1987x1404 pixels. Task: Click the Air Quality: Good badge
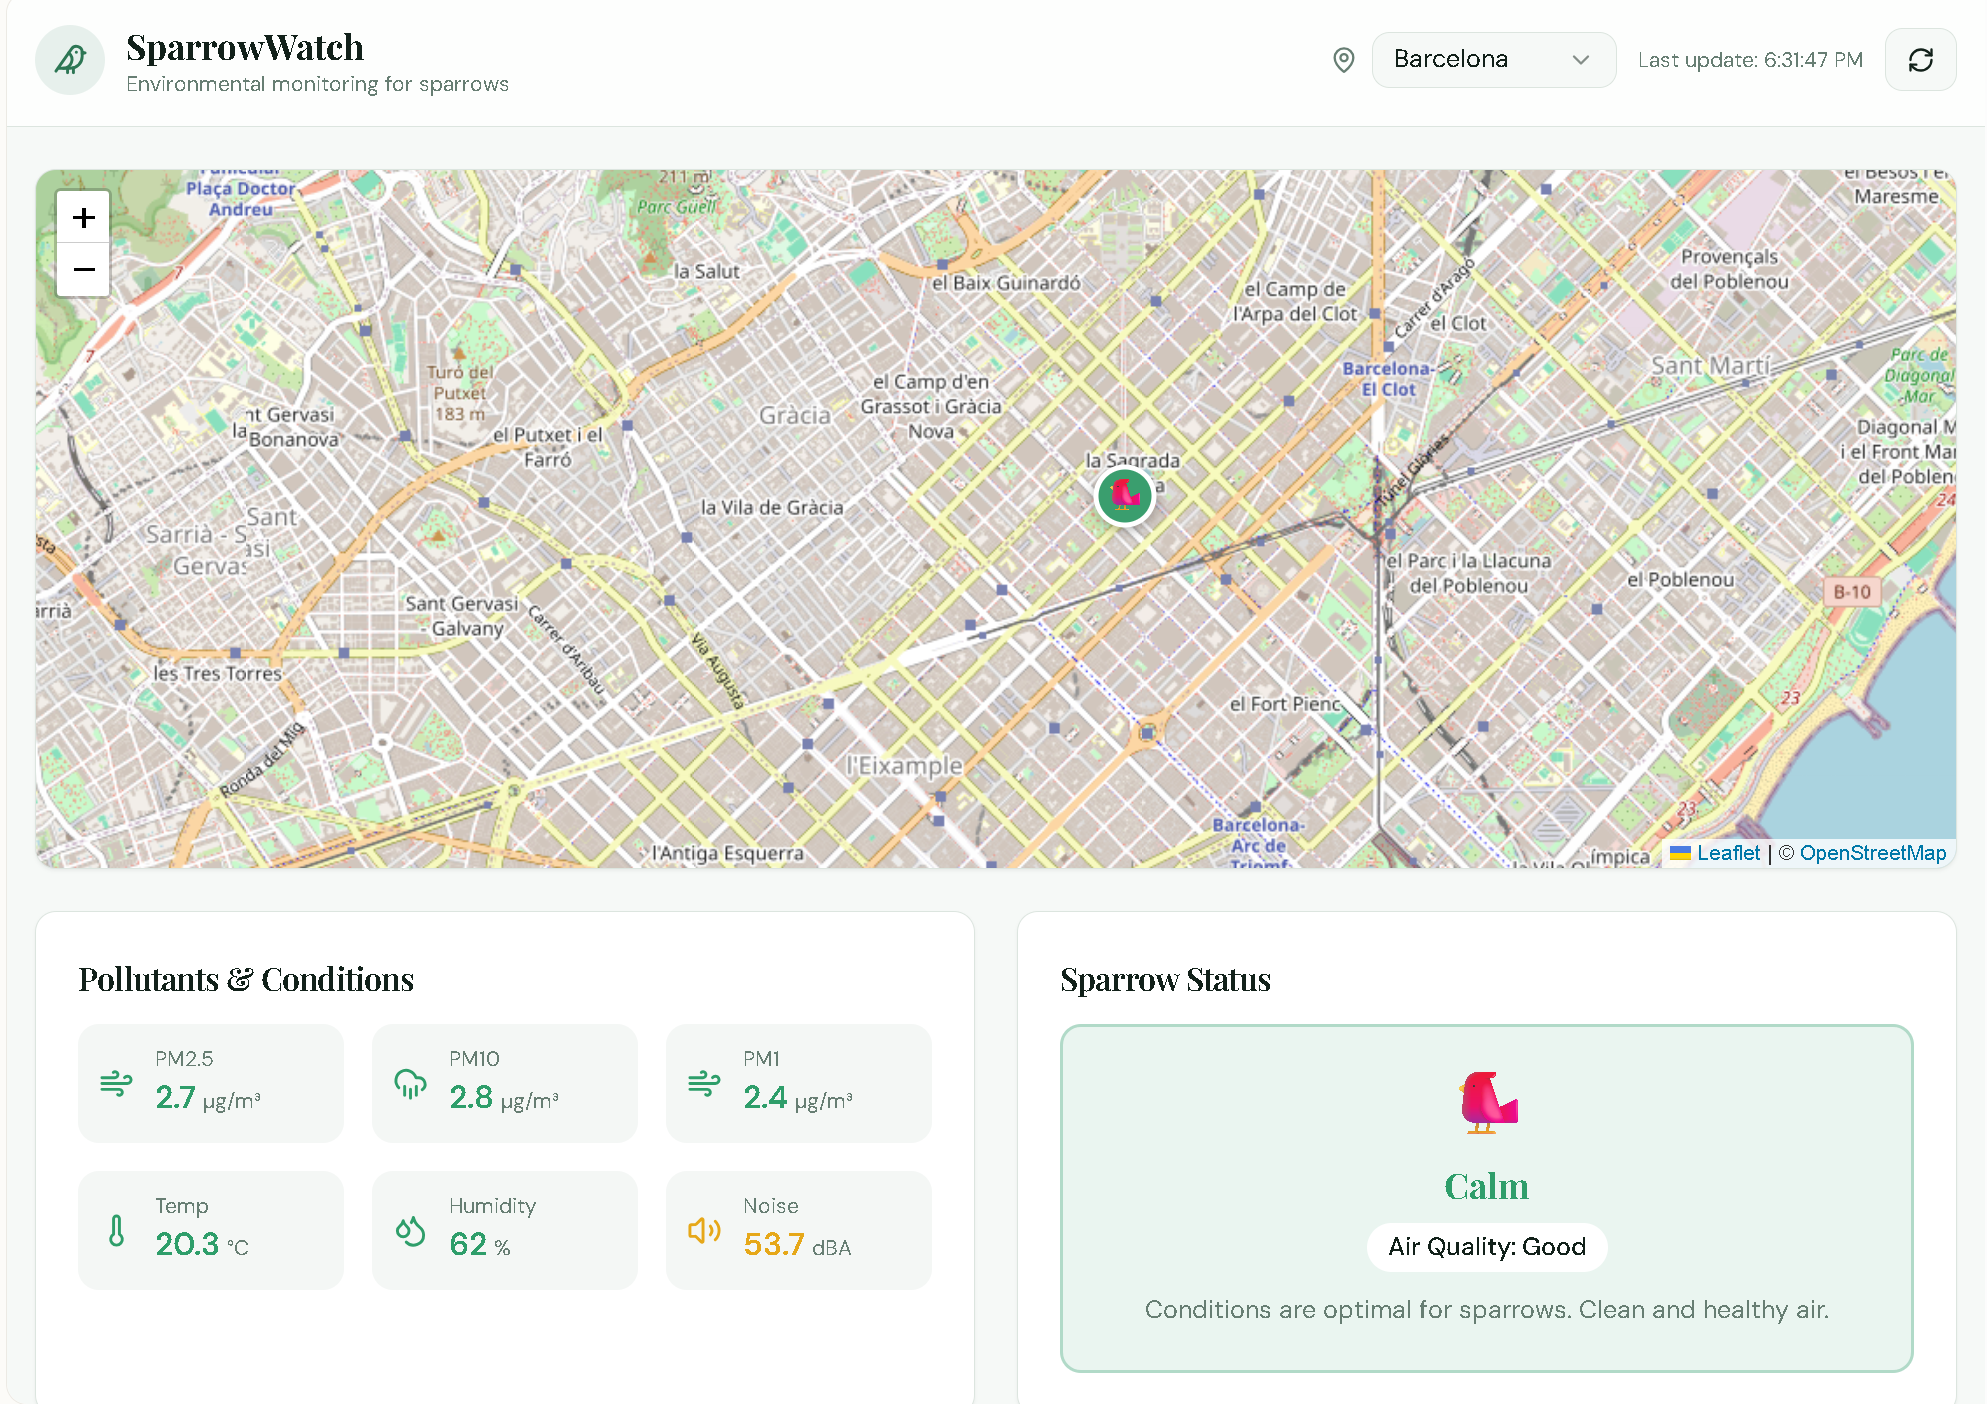[x=1487, y=1247]
